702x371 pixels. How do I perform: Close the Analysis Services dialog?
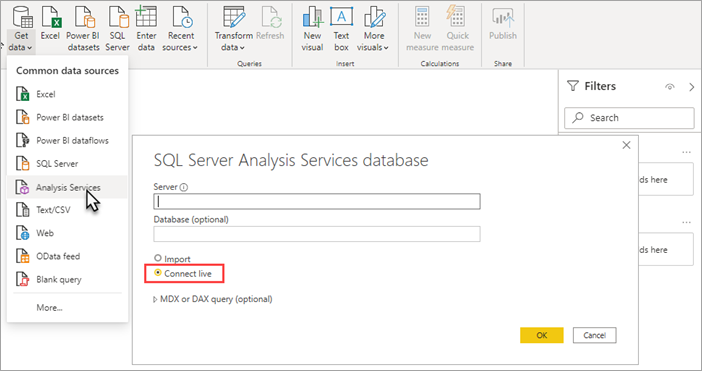626,145
